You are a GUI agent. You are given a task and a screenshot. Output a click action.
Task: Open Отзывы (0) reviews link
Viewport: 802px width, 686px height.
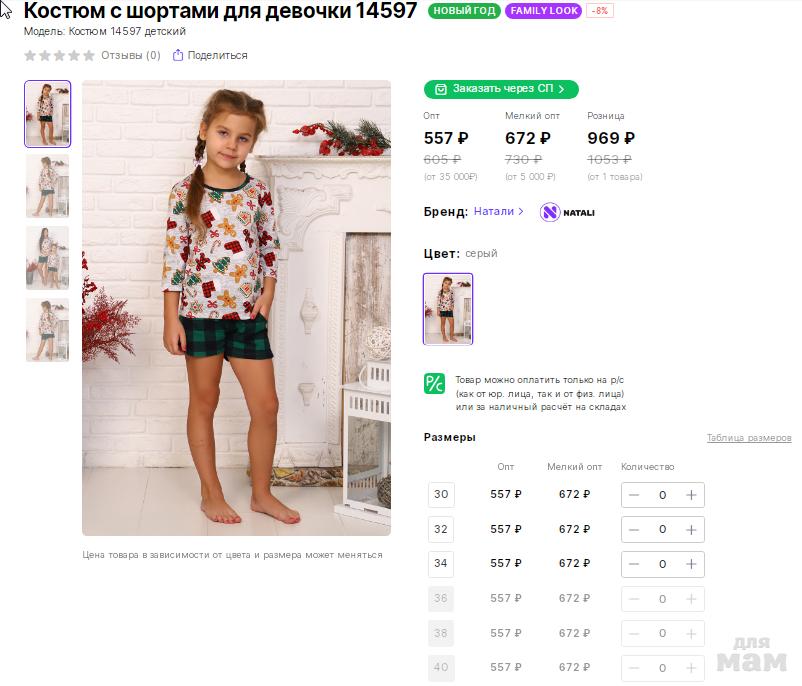[x=131, y=55]
